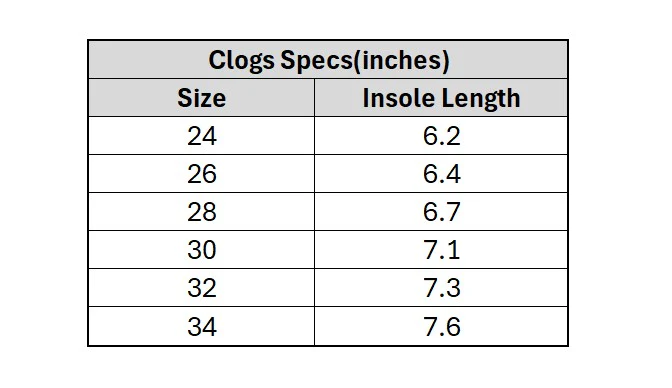The image size is (672, 388).
Task: Select the 6.7 insole length cell
Action: (441, 212)
